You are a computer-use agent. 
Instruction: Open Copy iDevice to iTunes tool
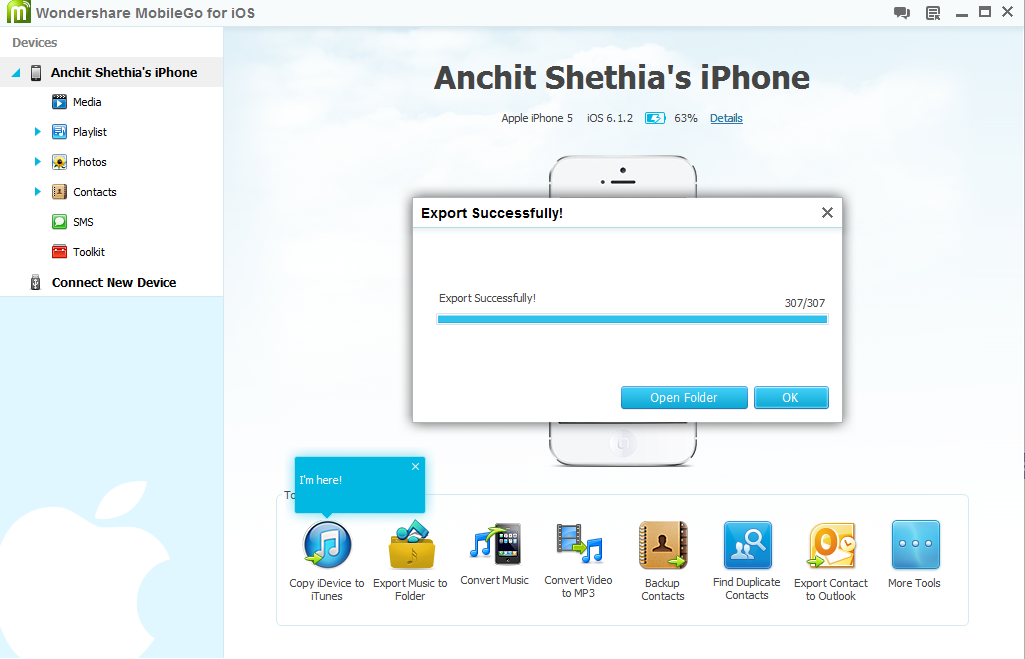pos(327,561)
